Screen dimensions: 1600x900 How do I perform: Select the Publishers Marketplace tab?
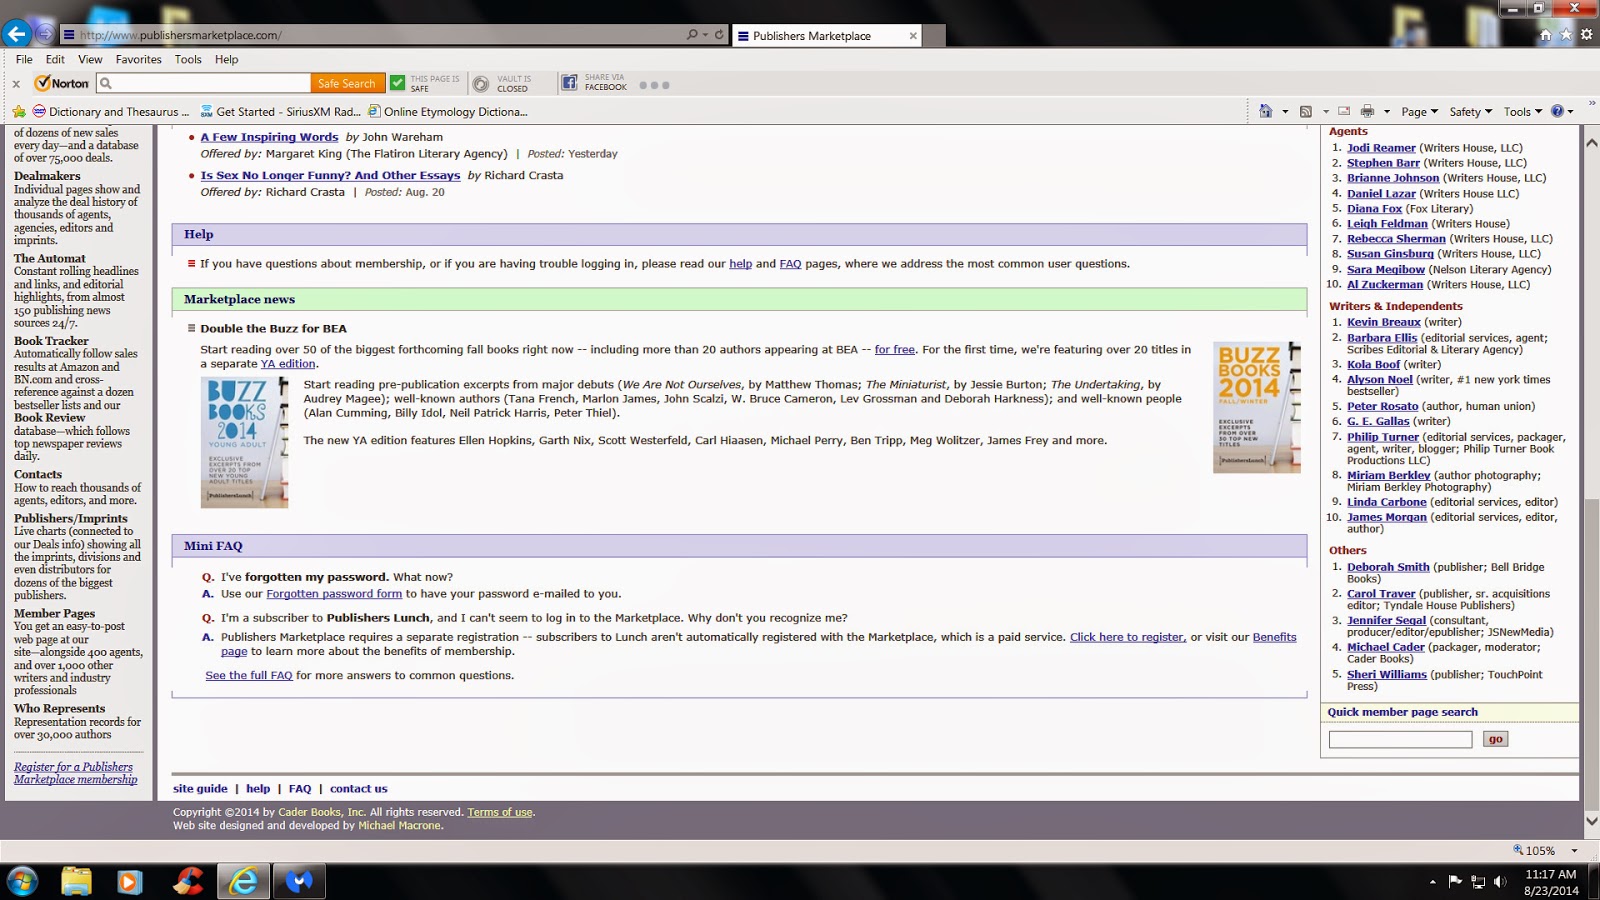coord(827,36)
